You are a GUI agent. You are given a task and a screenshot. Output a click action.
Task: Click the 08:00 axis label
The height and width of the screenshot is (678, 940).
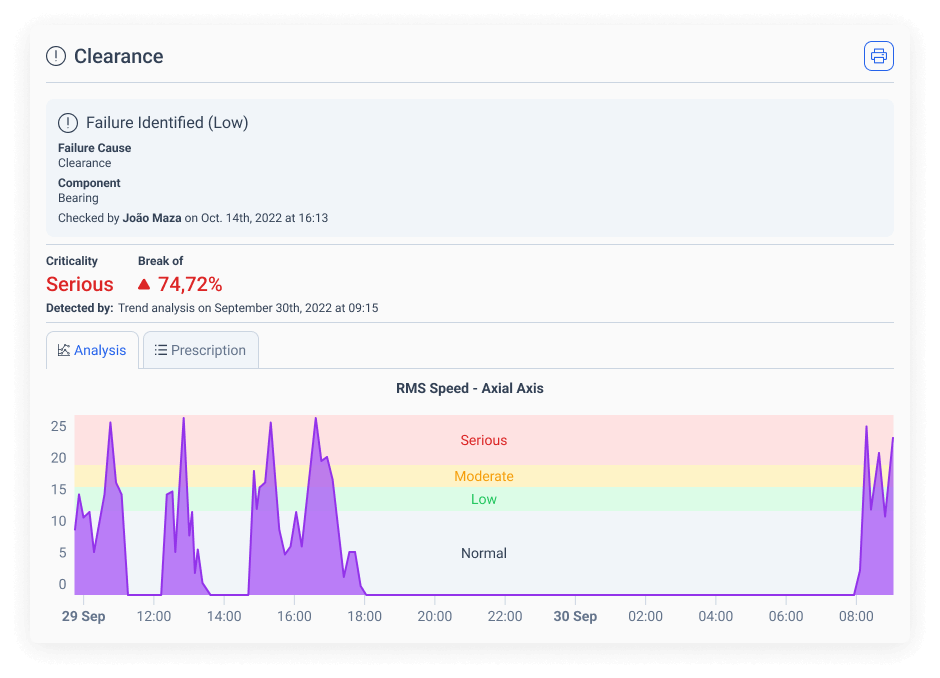point(856,616)
